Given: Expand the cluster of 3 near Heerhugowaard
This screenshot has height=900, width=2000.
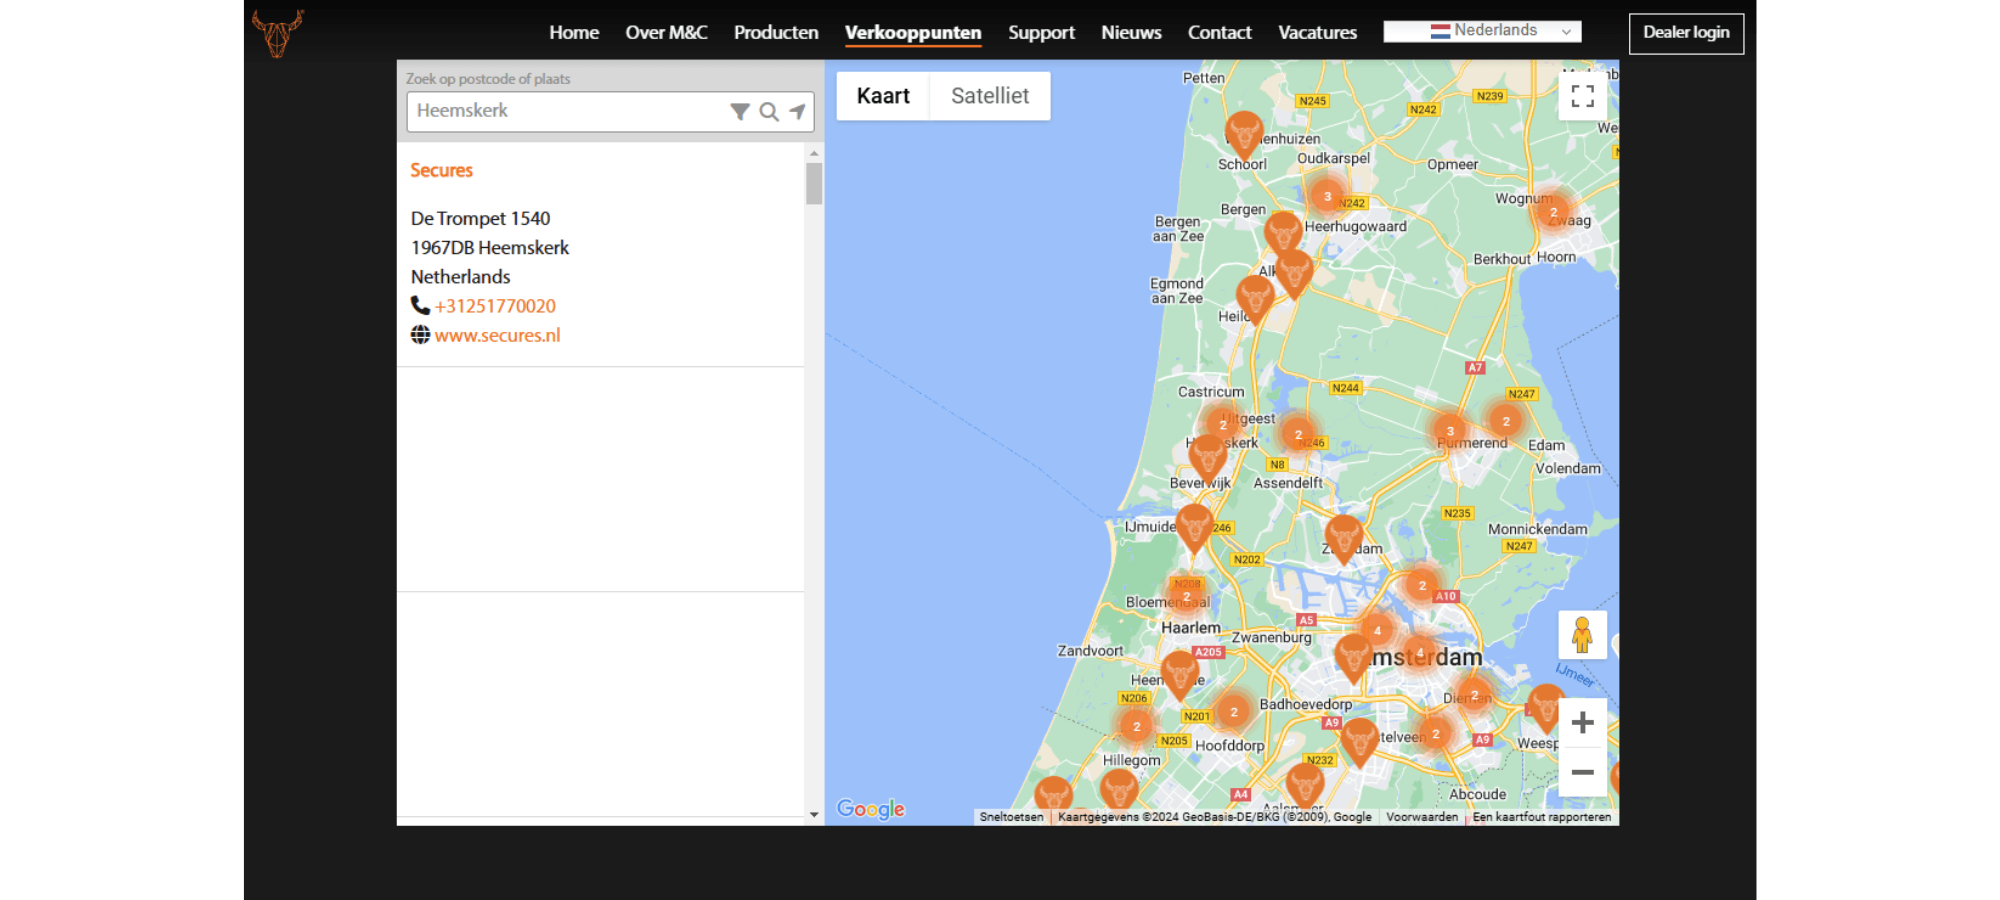Looking at the screenshot, I should coord(1327,196).
